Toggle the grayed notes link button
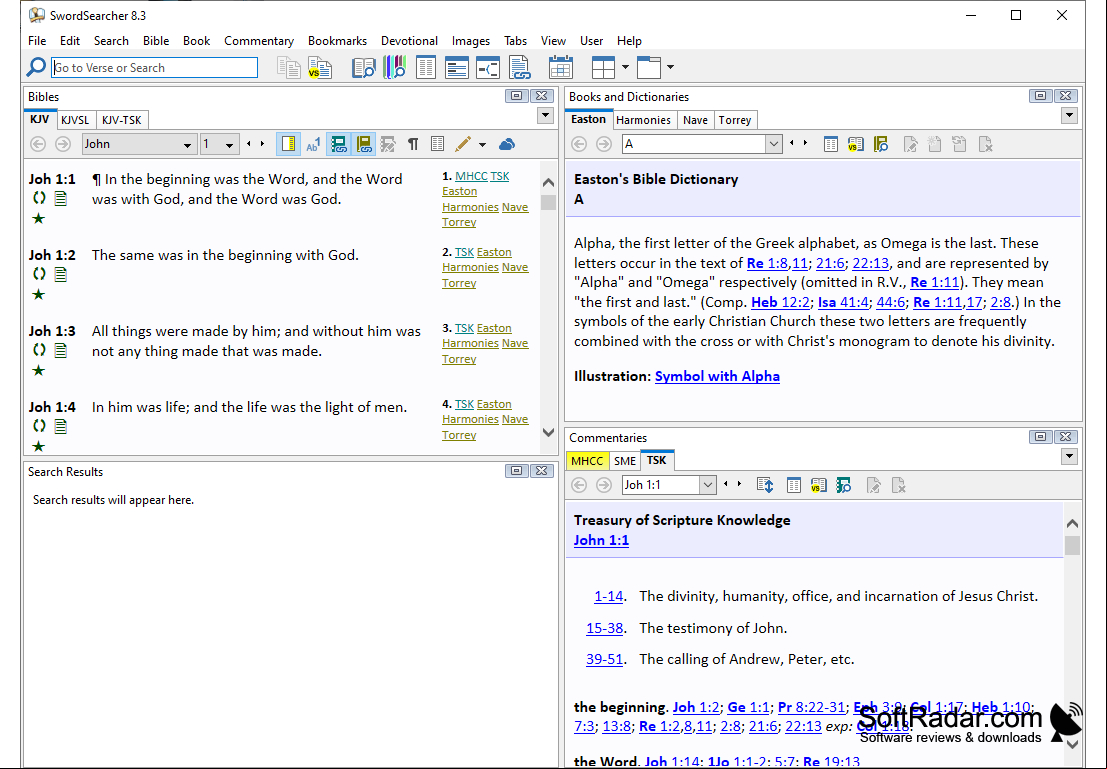 [x=388, y=144]
